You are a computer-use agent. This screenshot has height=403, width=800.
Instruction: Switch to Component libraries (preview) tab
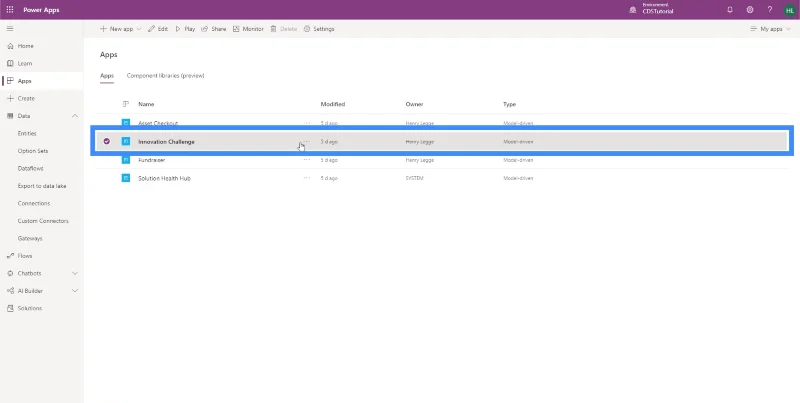click(165, 75)
